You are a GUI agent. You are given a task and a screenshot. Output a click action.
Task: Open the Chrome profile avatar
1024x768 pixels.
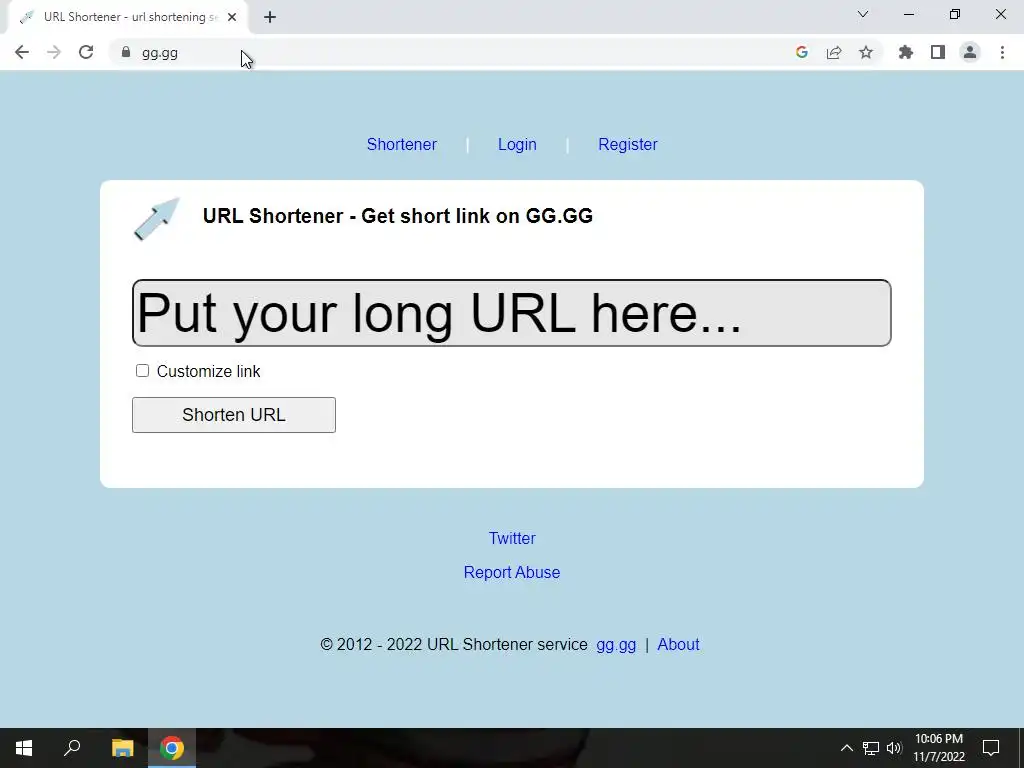970,52
